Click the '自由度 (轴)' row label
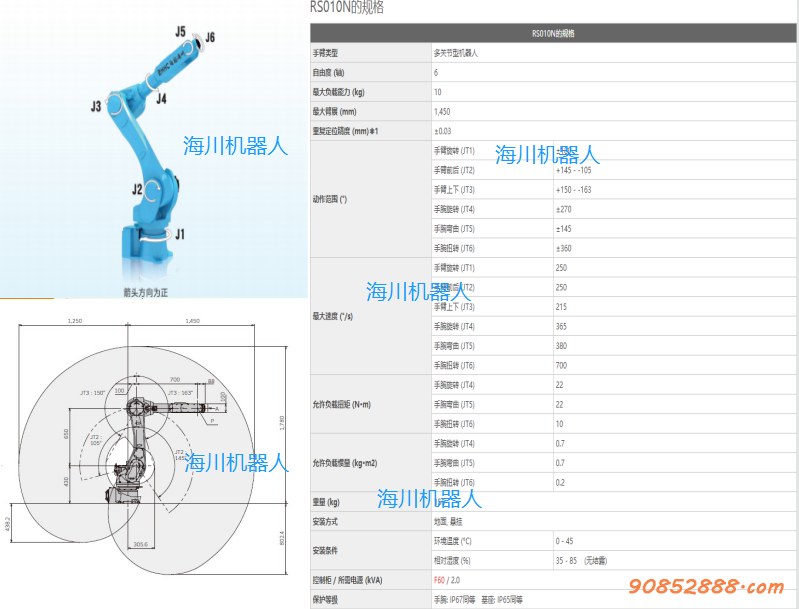 tap(328, 72)
